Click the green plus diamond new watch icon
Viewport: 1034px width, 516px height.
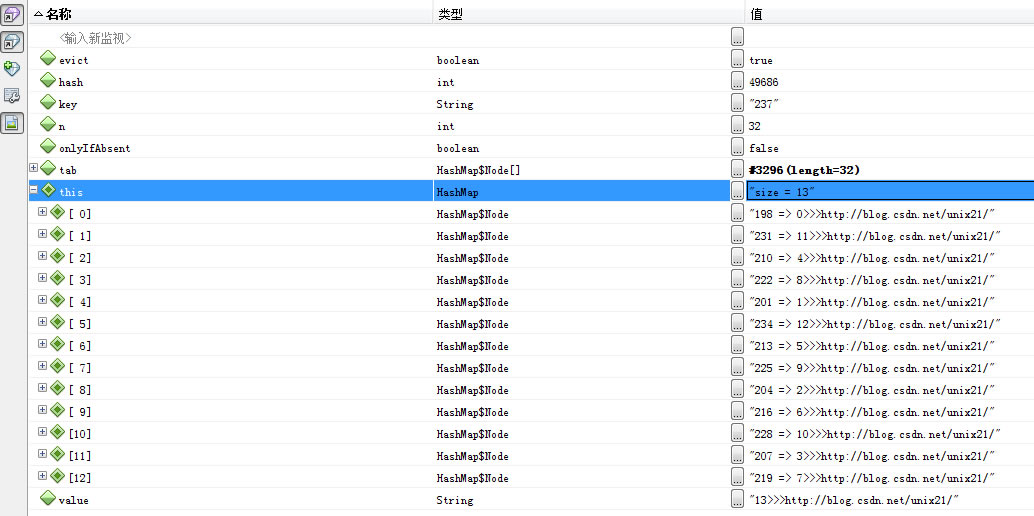coord(12,69)
